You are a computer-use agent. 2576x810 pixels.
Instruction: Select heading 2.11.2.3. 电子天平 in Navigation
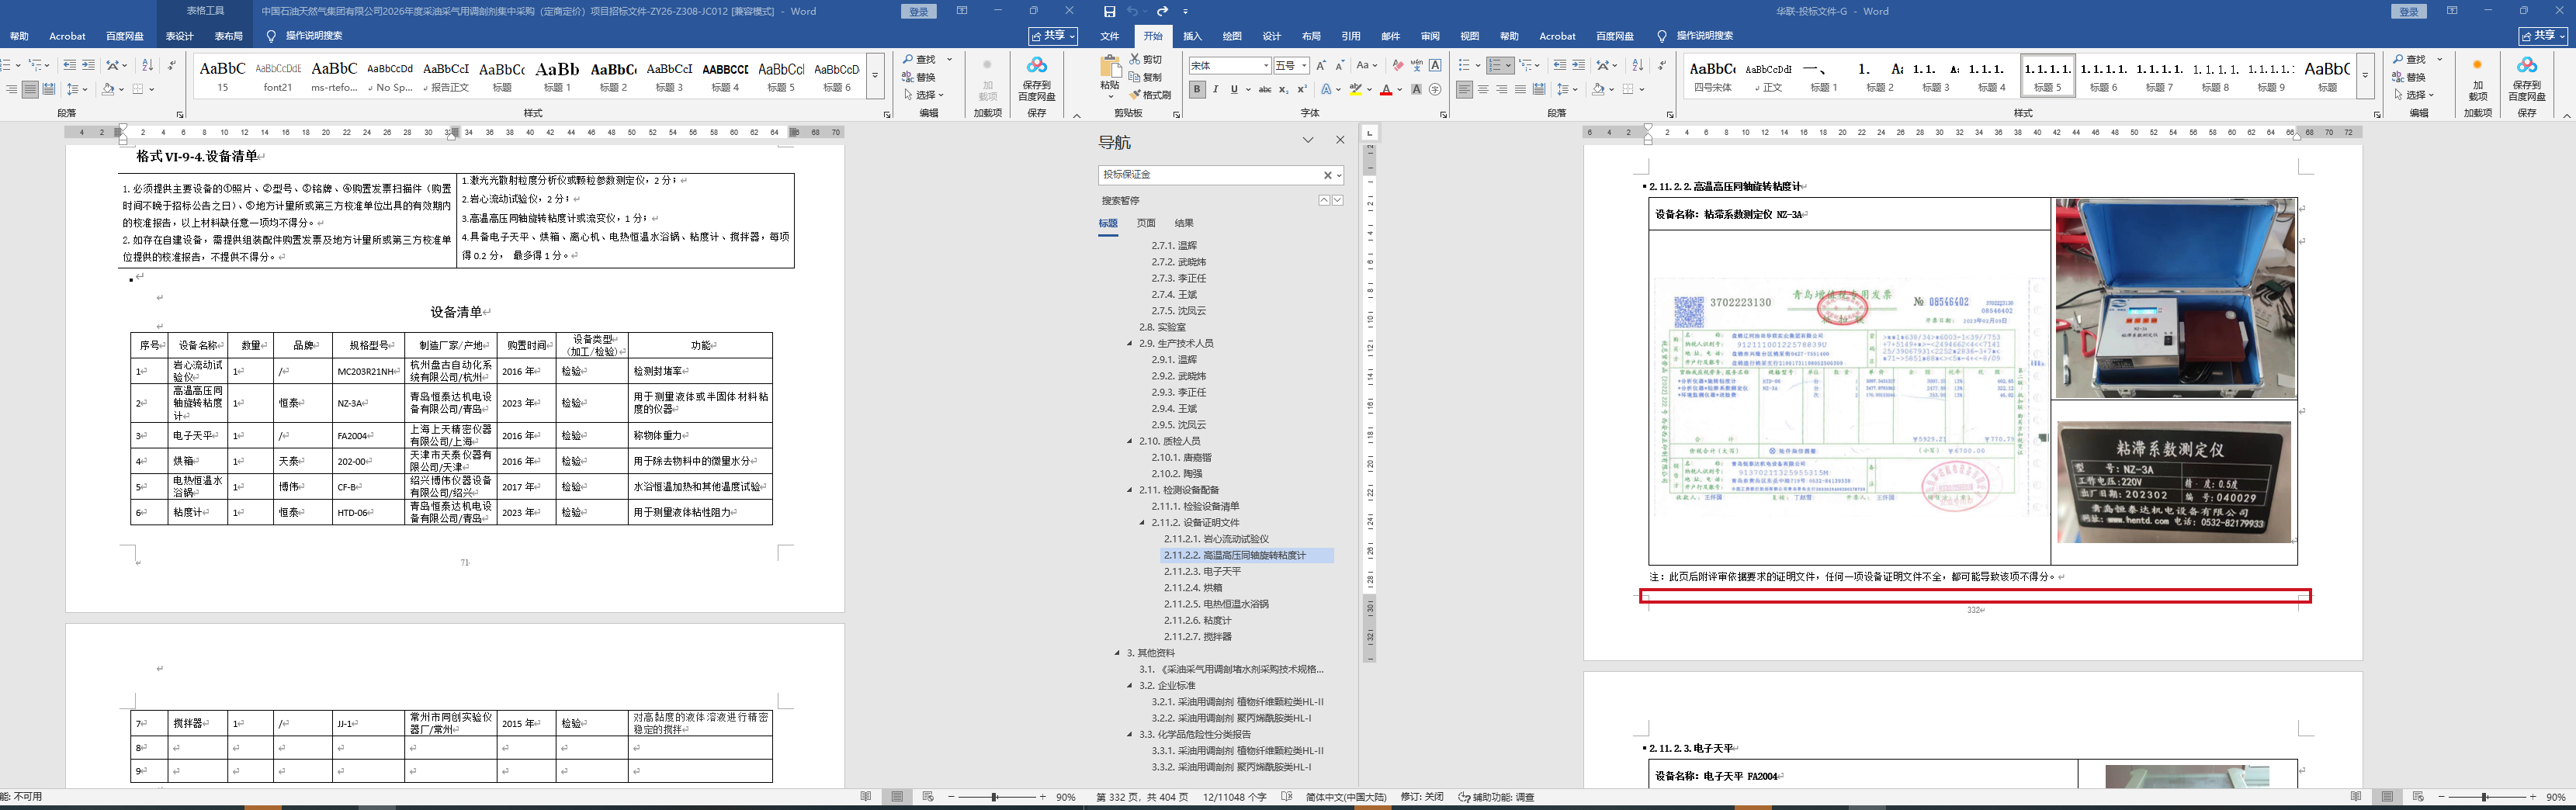click(1202, 572)
